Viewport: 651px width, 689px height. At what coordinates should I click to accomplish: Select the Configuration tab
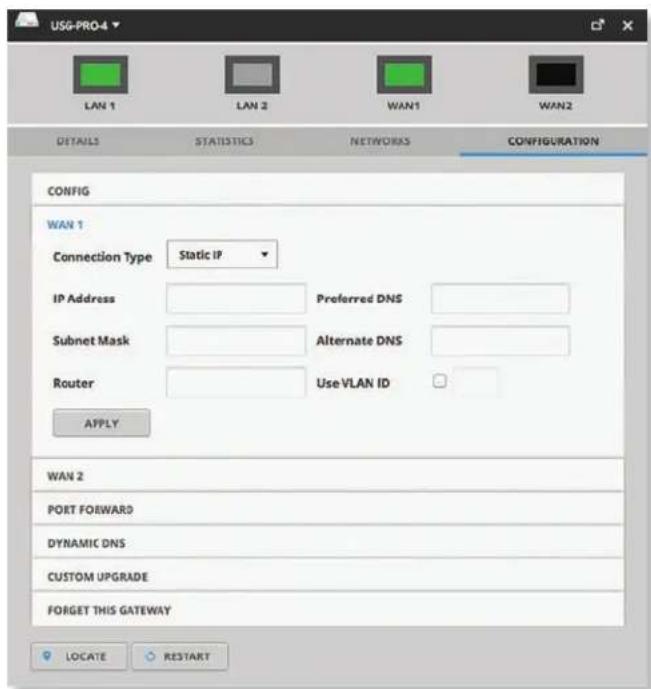[x=553, y=141]
